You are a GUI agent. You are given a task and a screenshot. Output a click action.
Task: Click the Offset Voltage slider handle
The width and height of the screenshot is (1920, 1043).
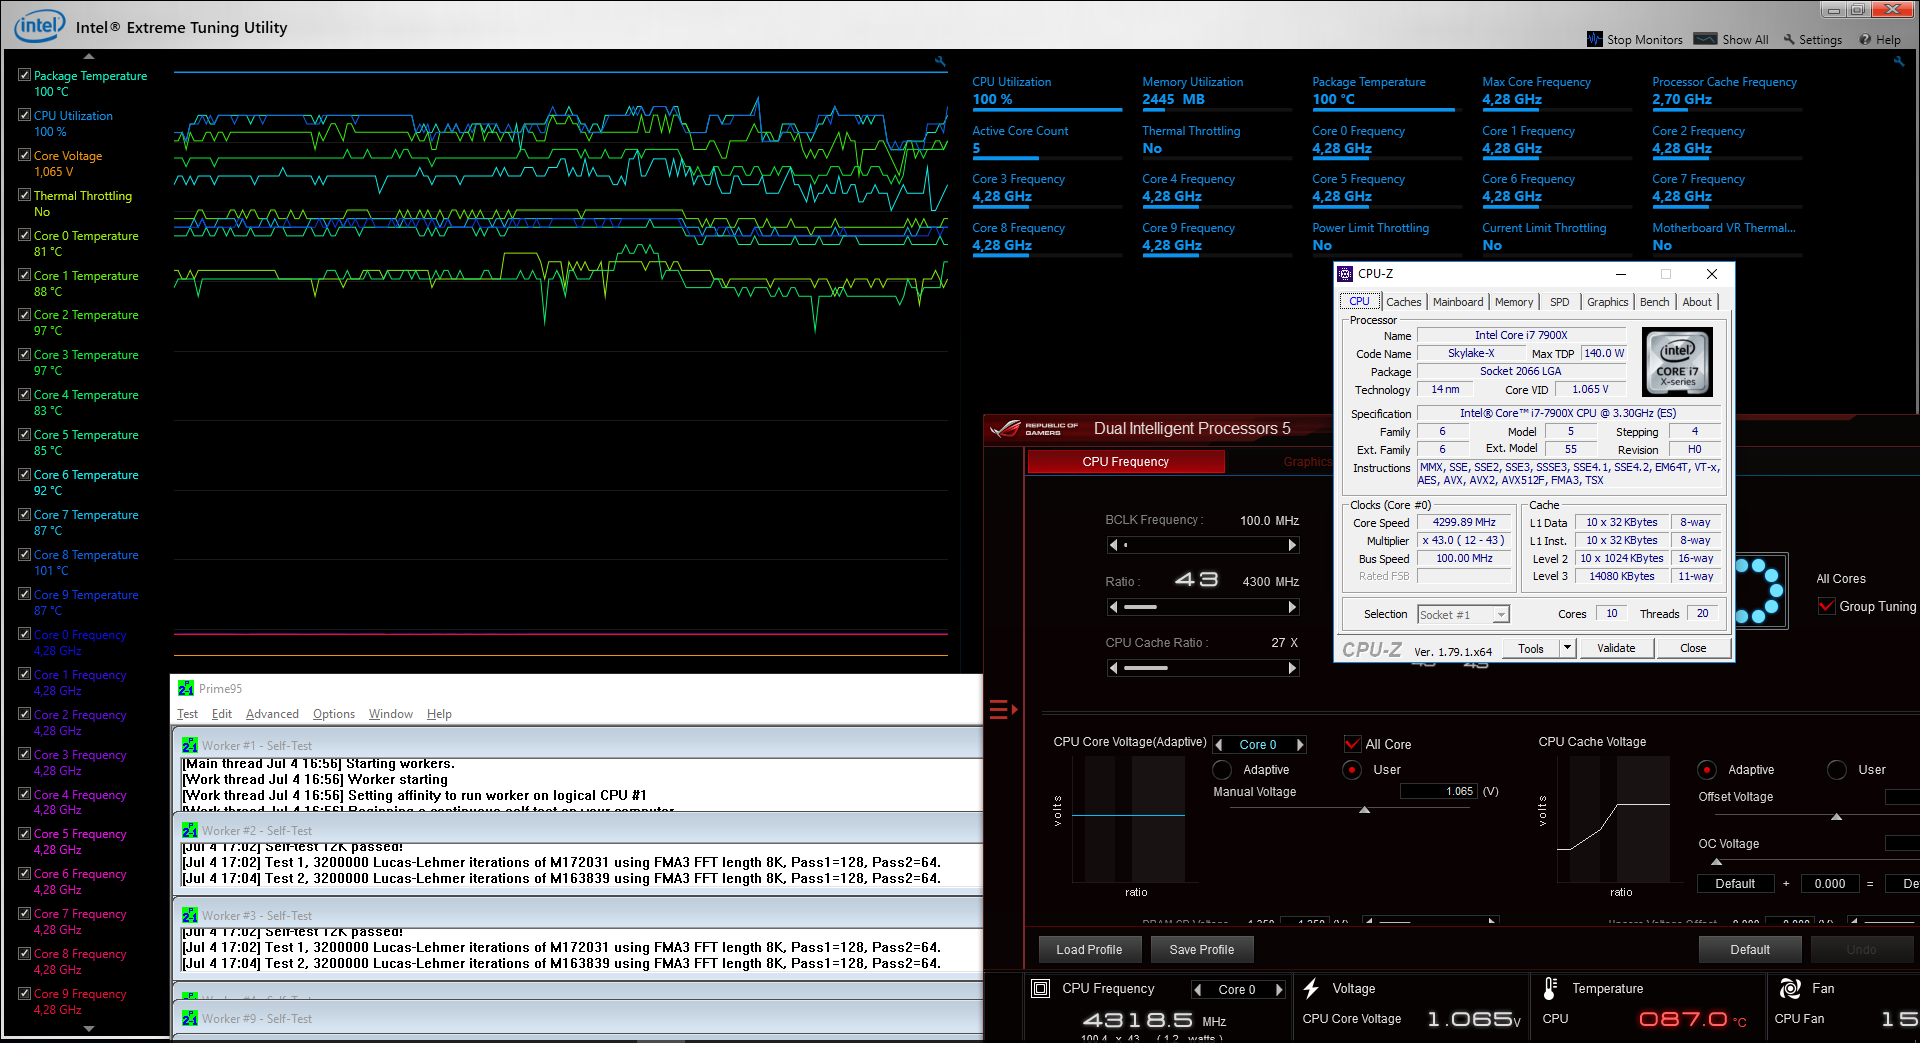click(1836, 817)
